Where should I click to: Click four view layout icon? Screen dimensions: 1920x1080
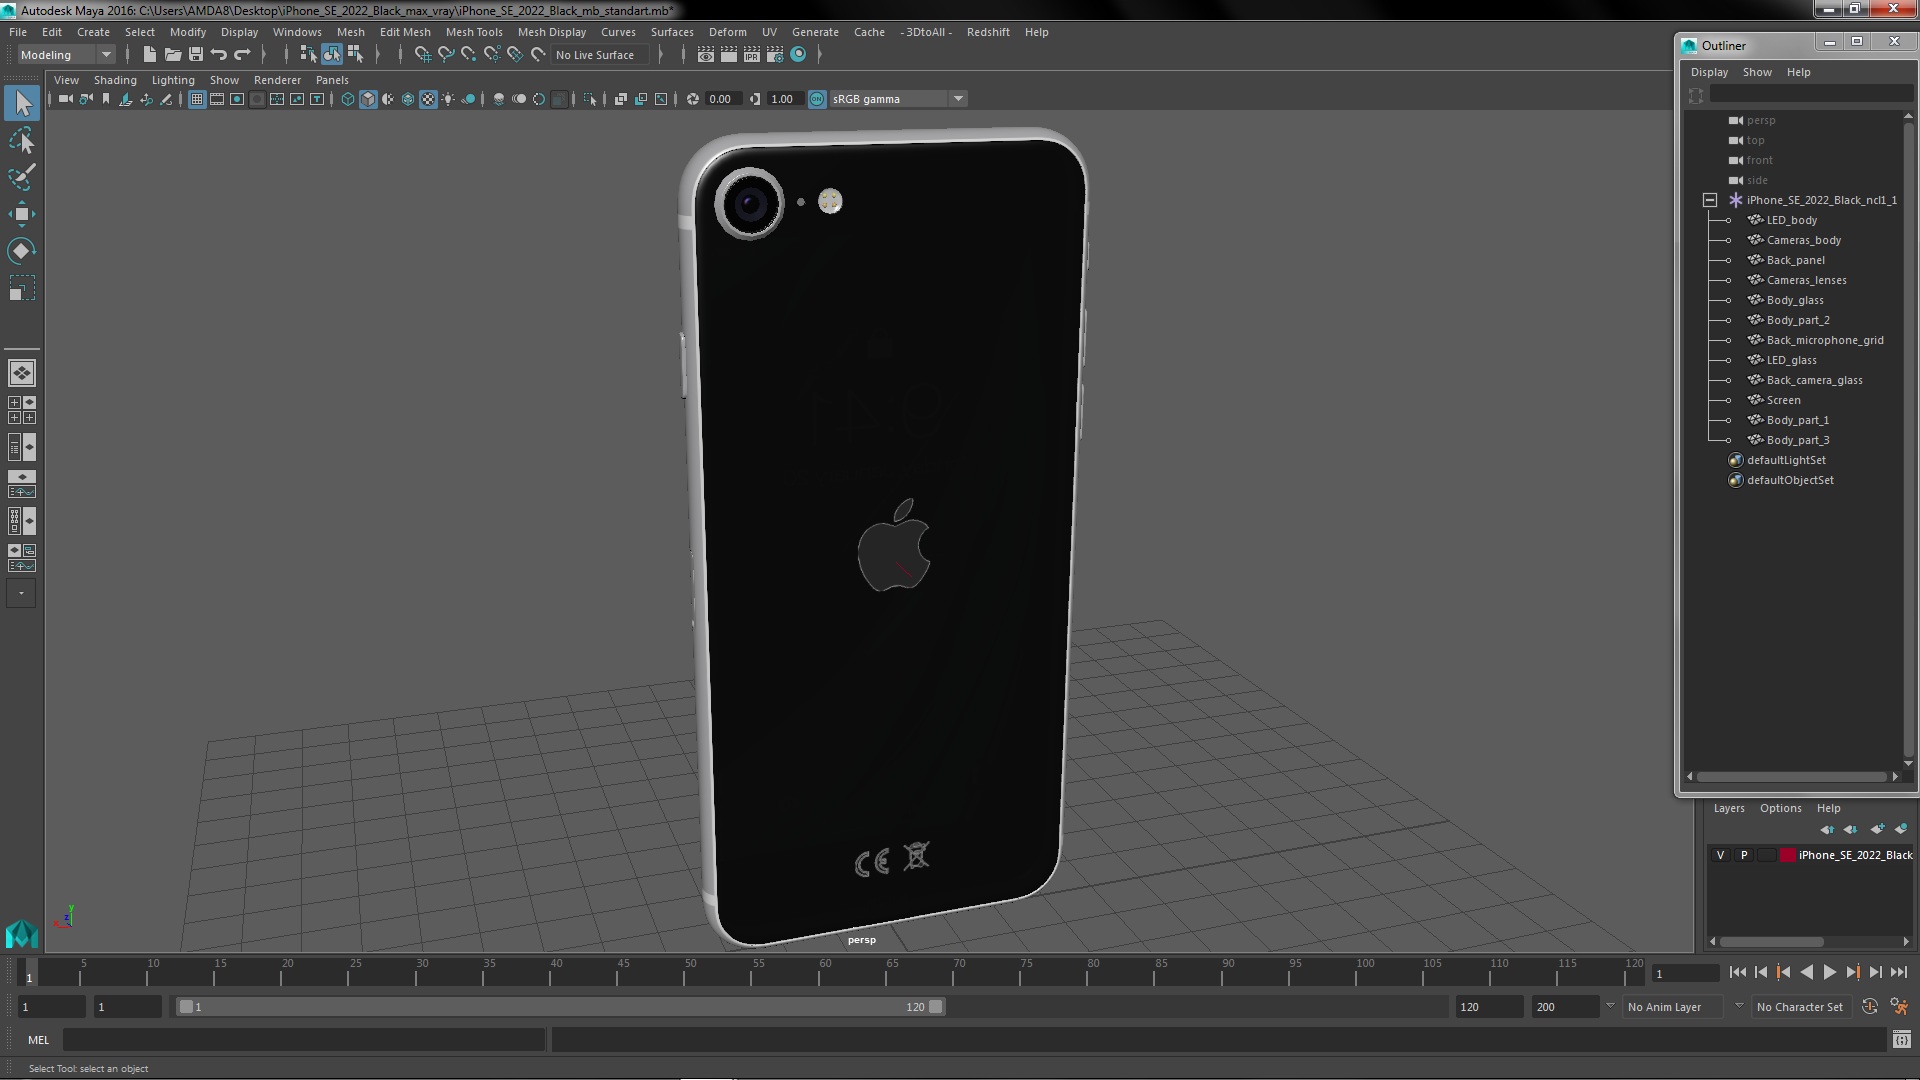(x=22, y=410)
